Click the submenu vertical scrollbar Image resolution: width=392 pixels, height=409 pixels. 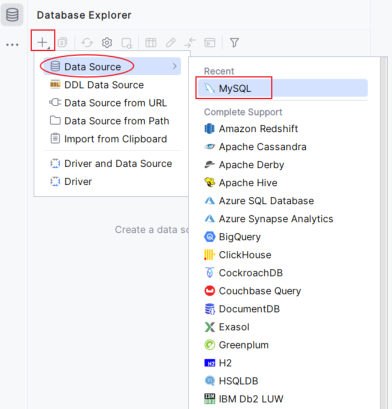384,233
